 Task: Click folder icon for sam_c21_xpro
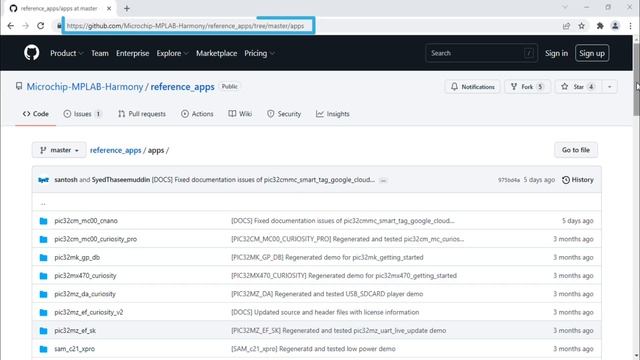pos(43,349)
